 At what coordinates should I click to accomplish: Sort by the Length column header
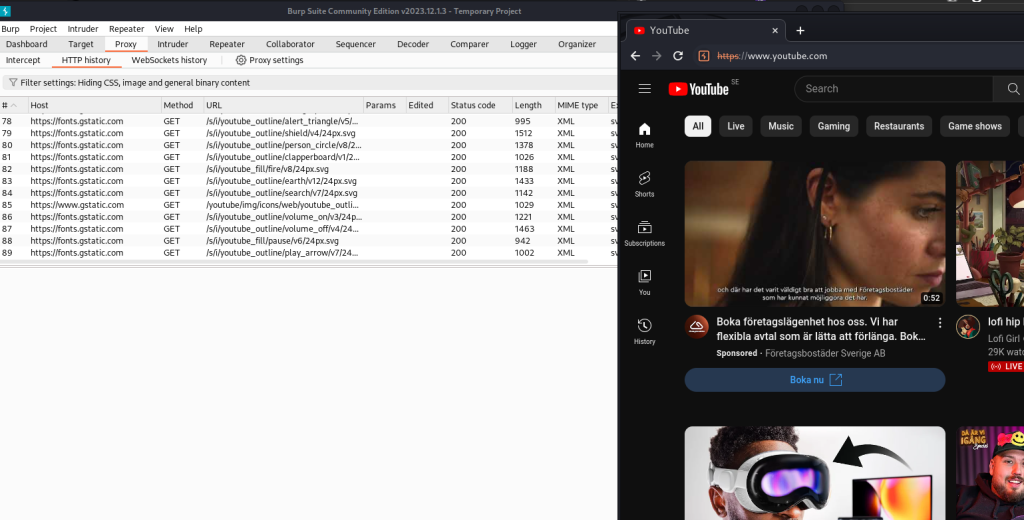pos(528,105)
